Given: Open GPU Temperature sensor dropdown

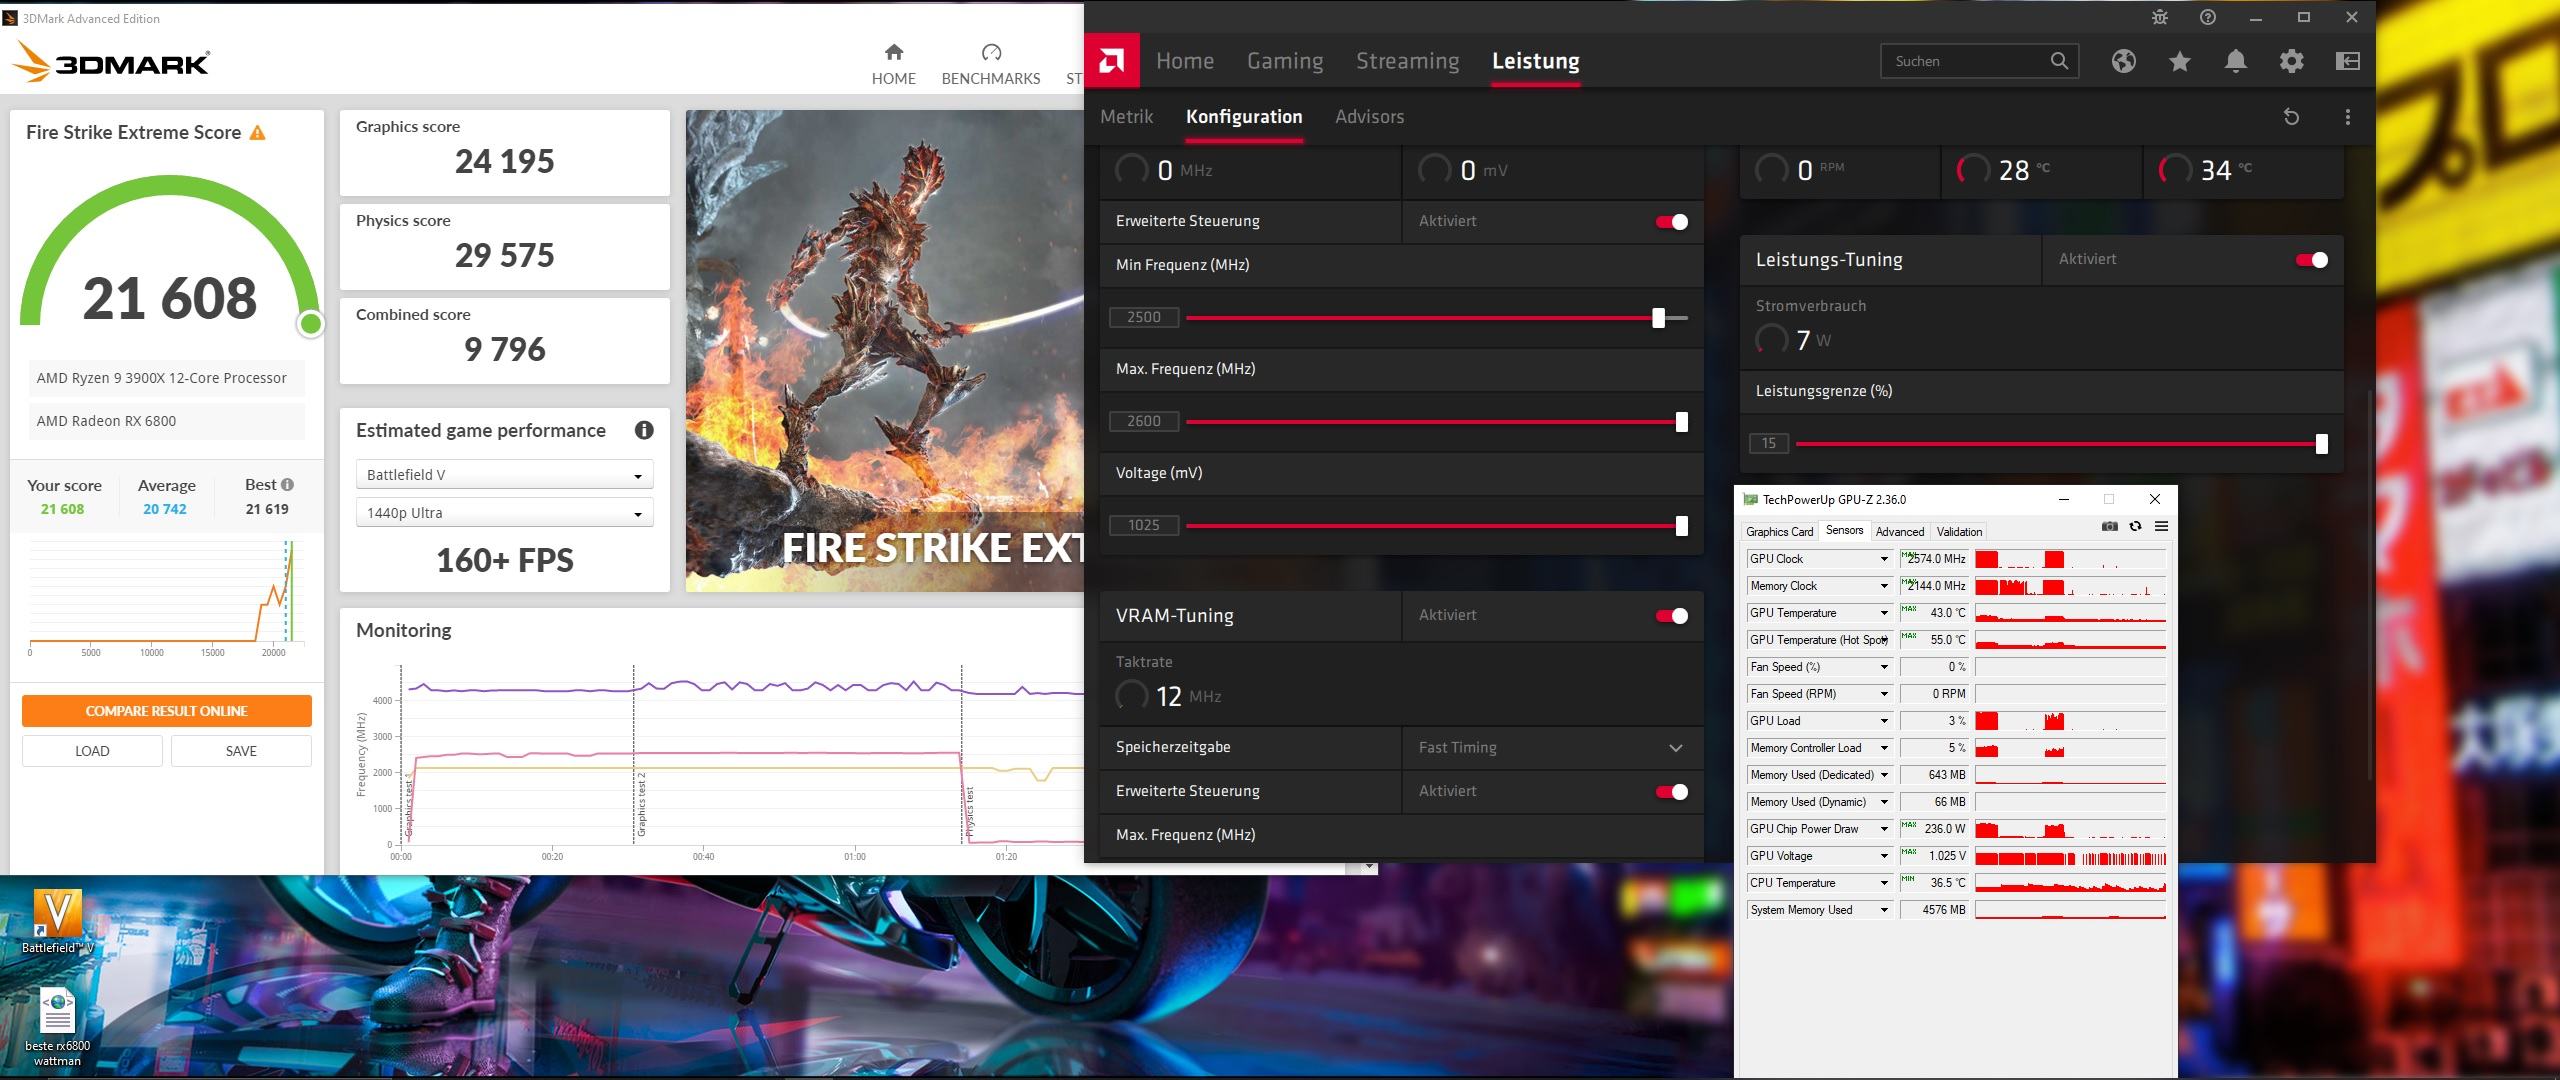Looking at the screenshot, I should coord(1884,613).
